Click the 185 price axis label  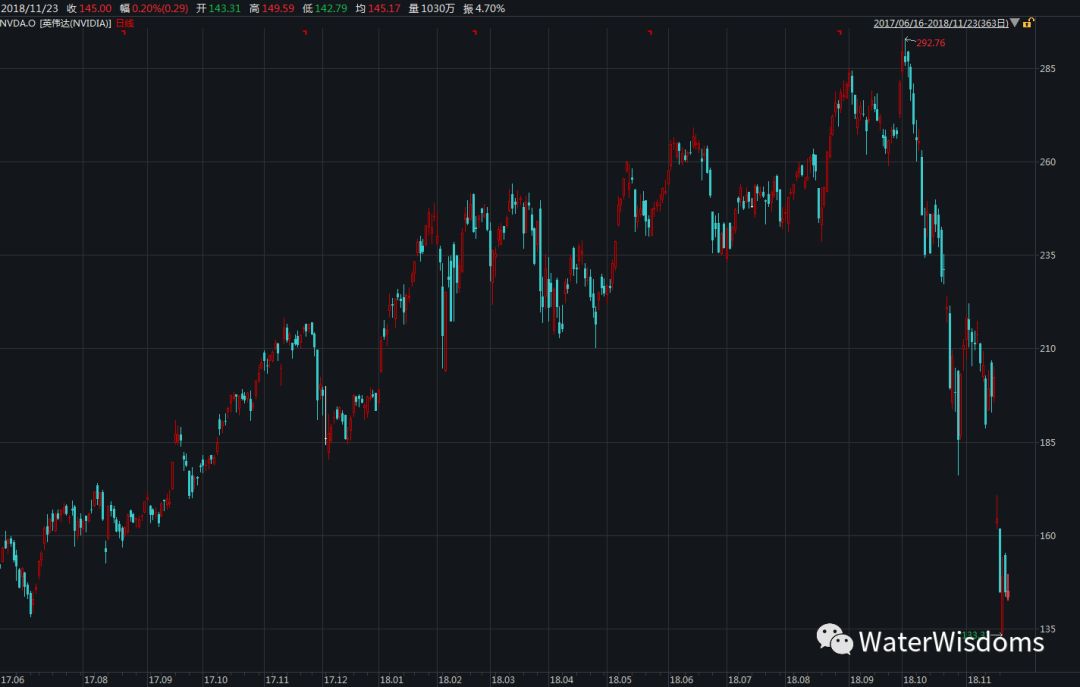click(1048, 442)
